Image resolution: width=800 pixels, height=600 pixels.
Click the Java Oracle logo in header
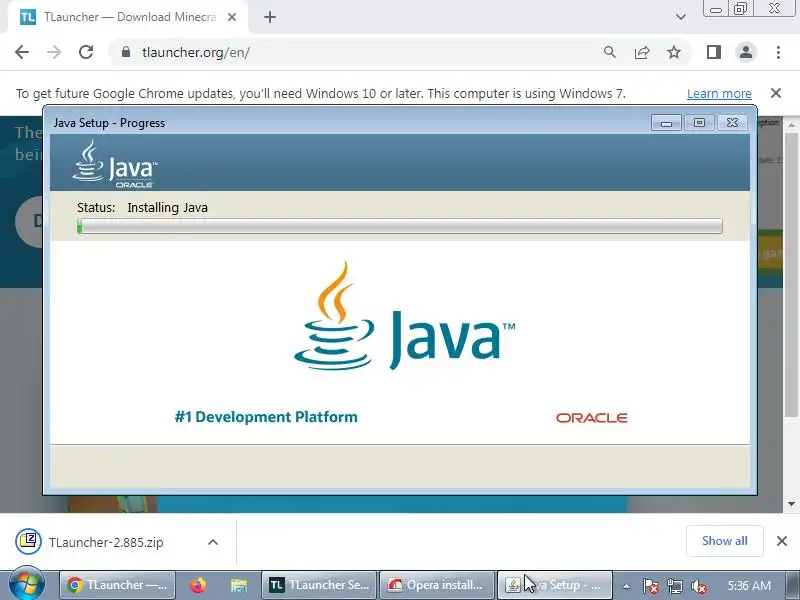coord(115,163)
